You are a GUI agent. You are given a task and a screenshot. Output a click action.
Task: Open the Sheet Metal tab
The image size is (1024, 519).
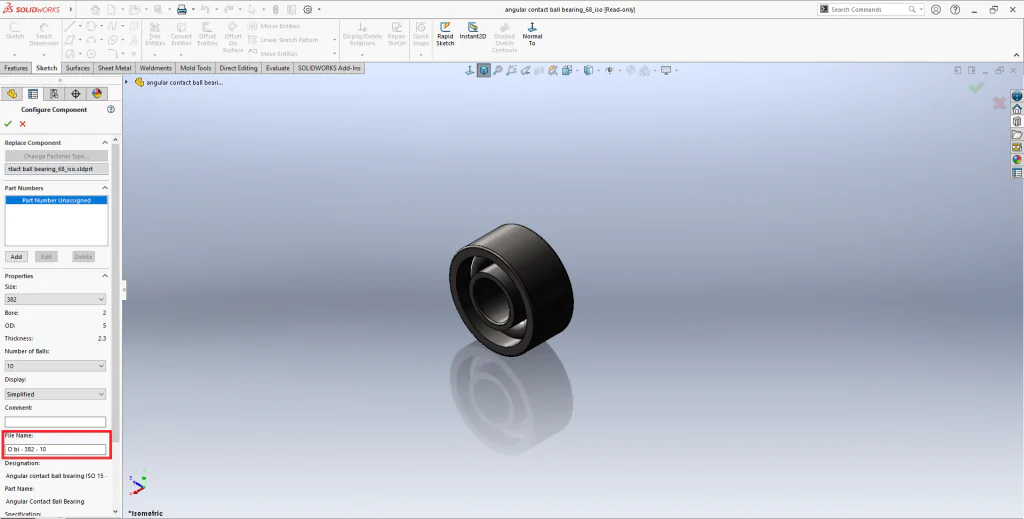click(114, 68)
